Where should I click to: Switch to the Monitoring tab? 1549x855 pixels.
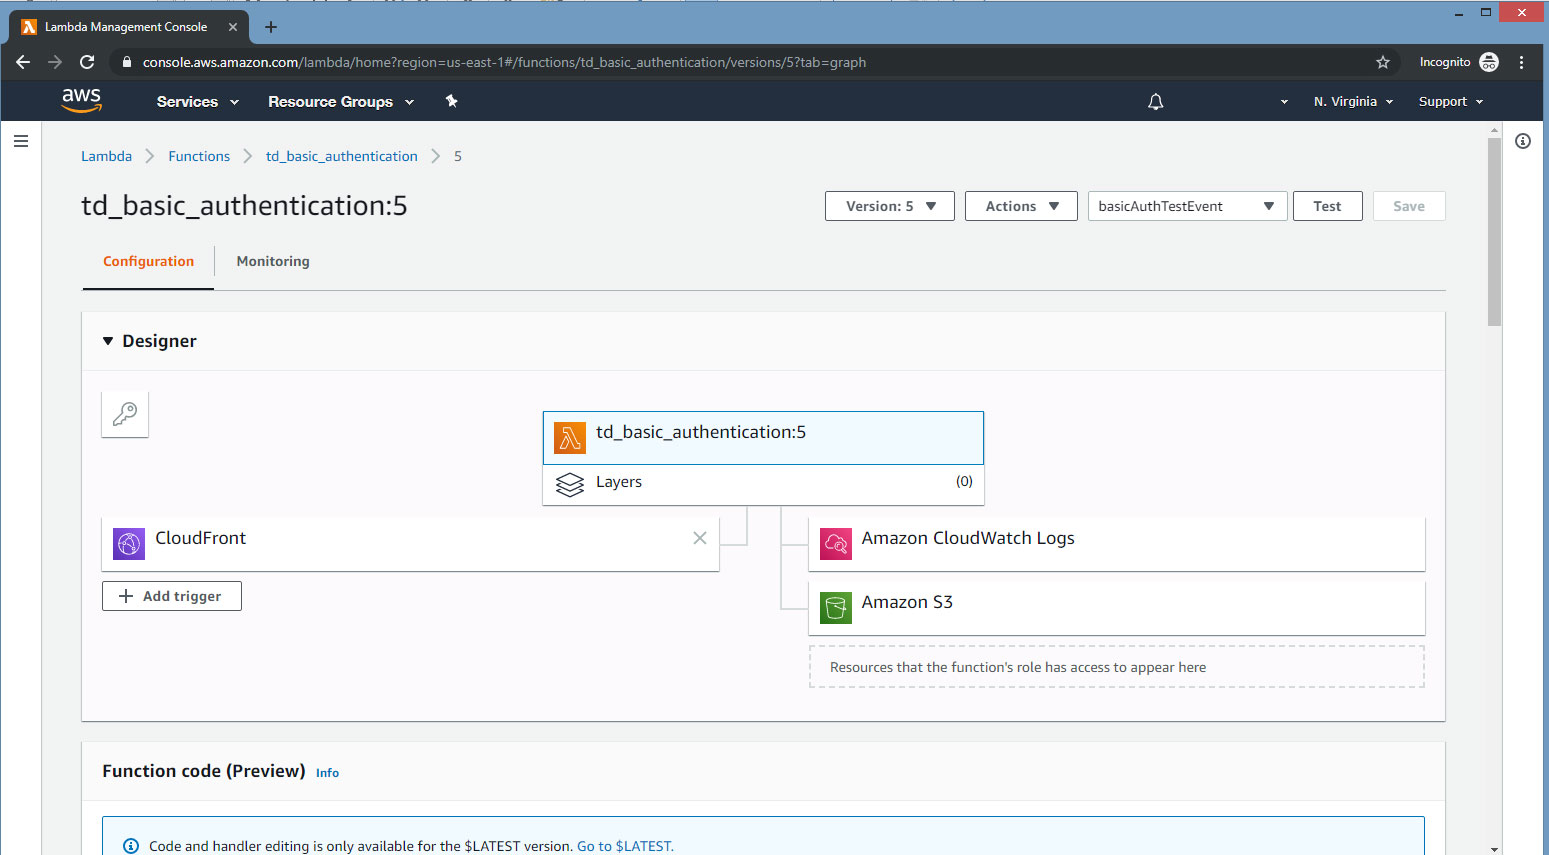273,261
